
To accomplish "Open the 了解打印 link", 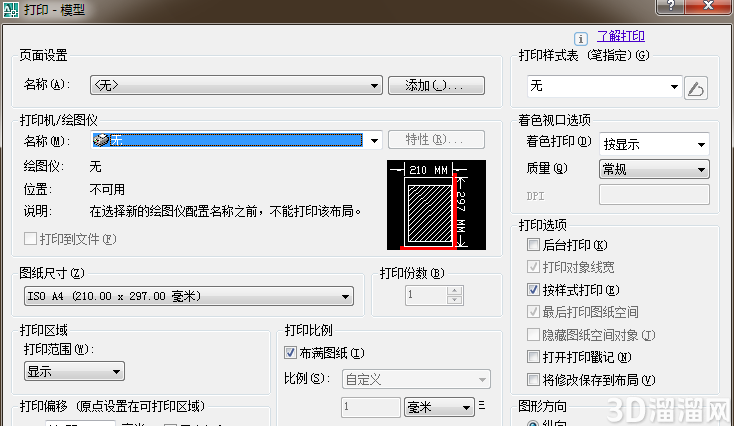I will [x=621, y=36].
